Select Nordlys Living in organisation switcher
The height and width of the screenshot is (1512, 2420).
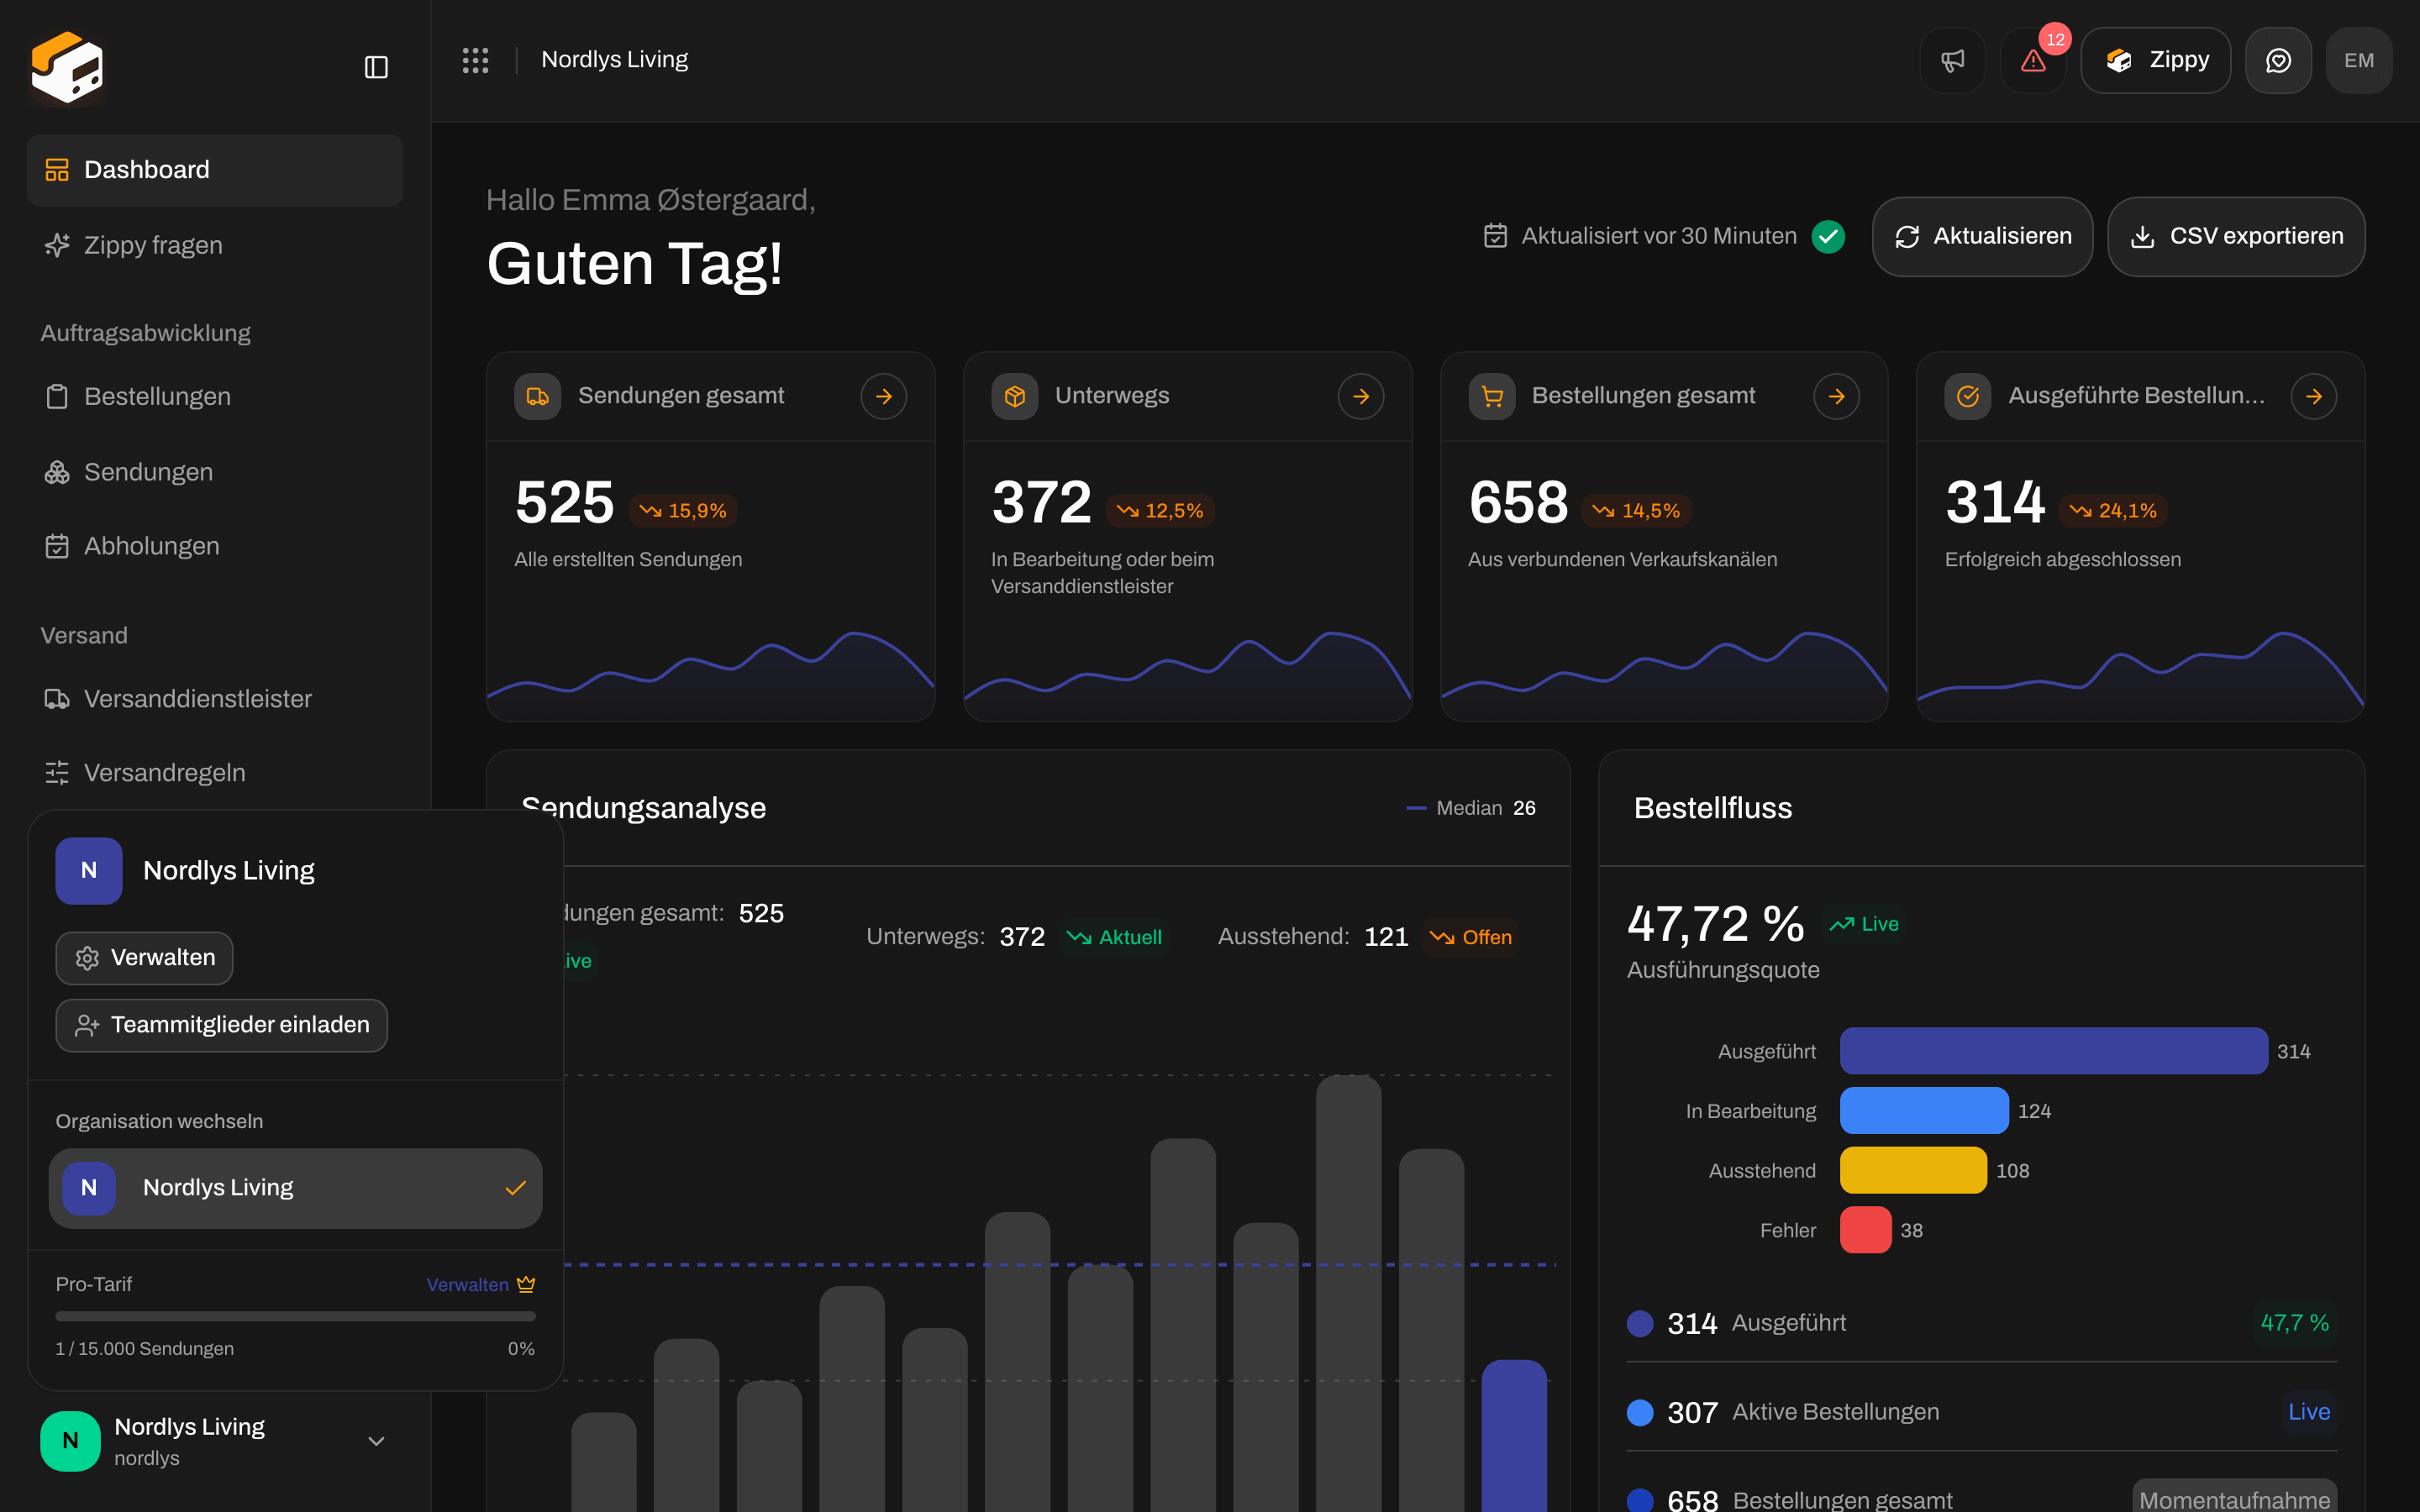[x=295, y=1188]
